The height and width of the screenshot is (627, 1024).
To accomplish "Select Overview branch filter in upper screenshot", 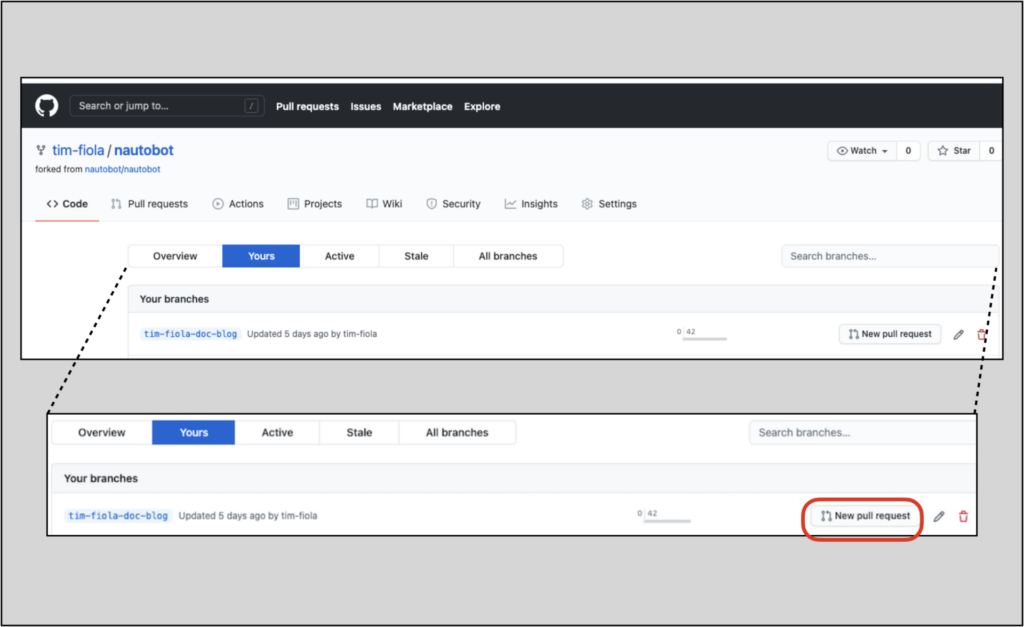I will 175,256.
